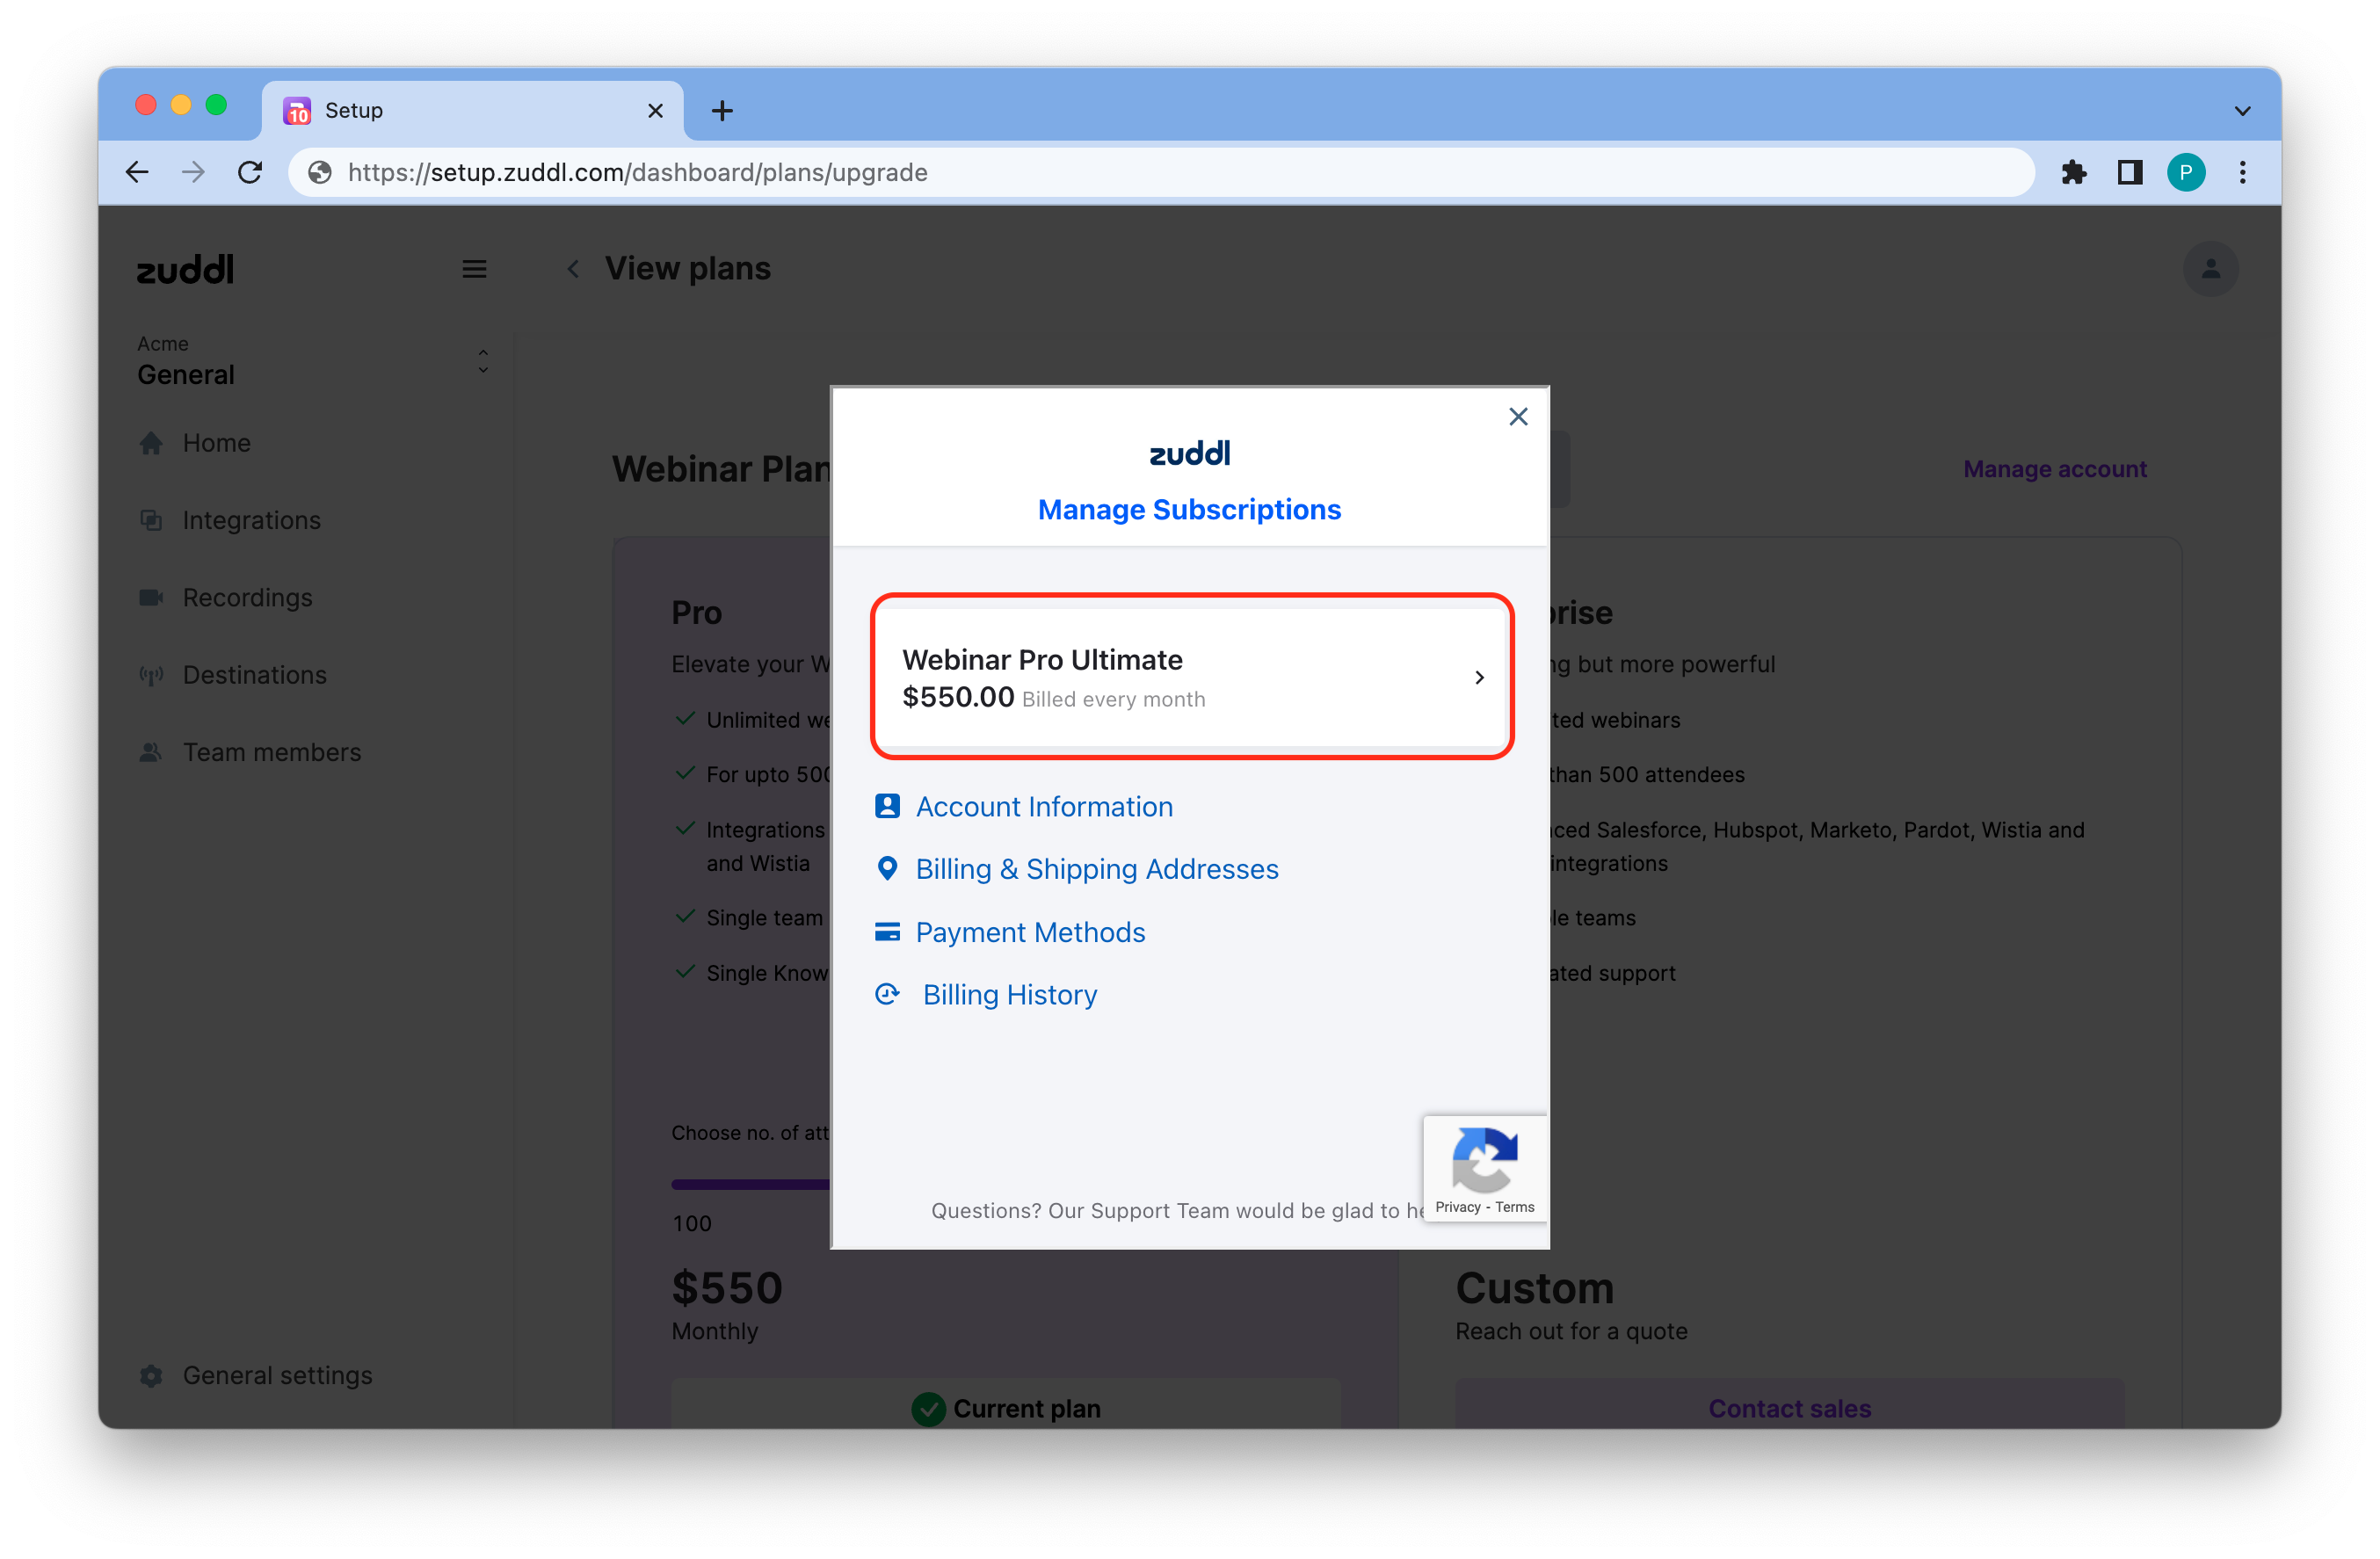Open Account Information link
This screenshot has width=2380, height=1559.
1043,806
